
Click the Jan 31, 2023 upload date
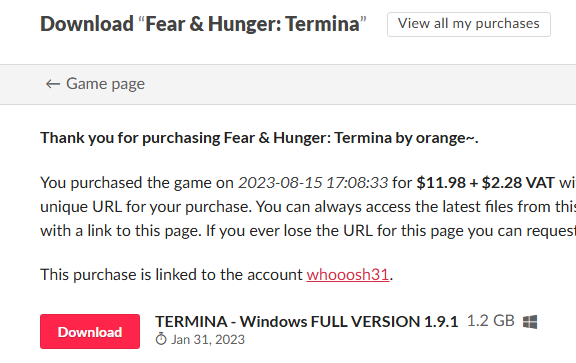(208, 339)
